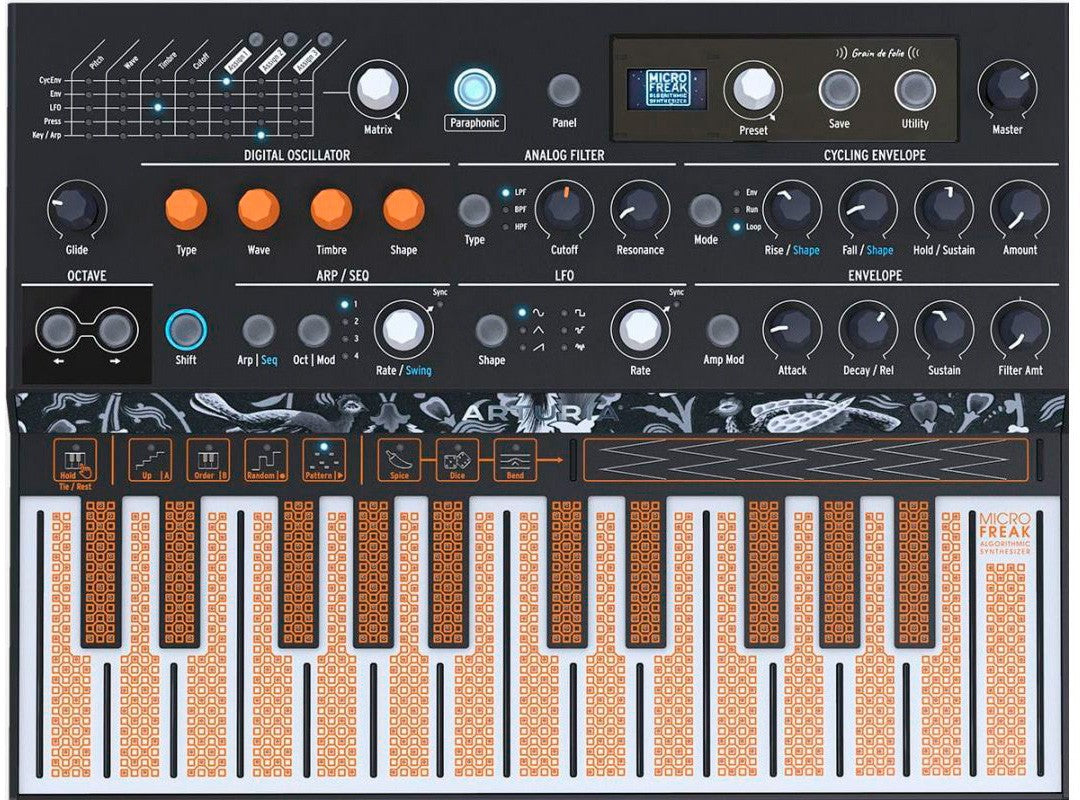Viewport: 1080px width, 800px height.
Task: Cycle the LFO Shape selector button
Action: pyautogui.click(x=491, y=329)
